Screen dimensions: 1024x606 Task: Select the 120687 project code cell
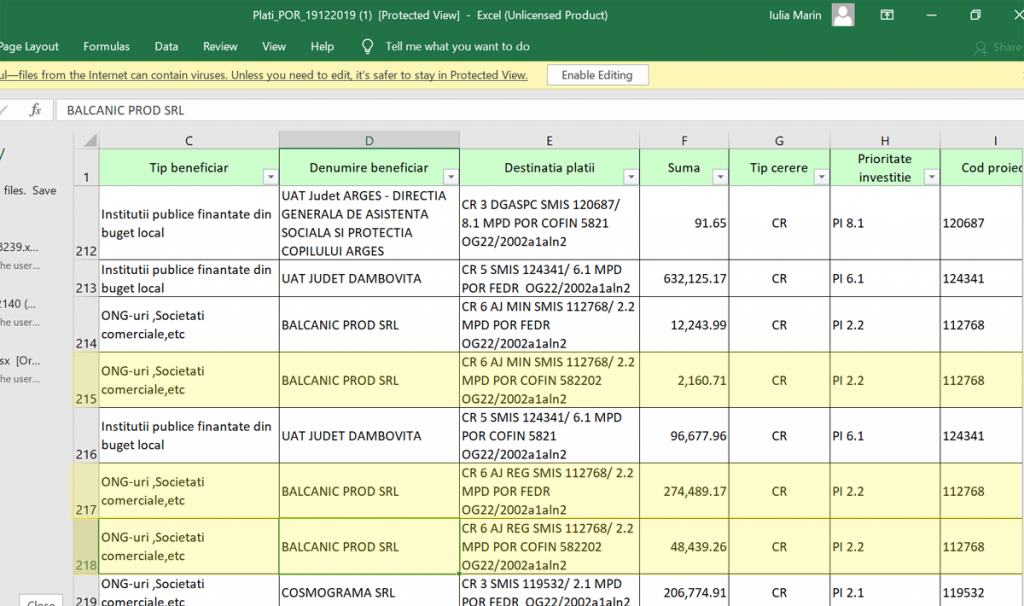point(982,223)
